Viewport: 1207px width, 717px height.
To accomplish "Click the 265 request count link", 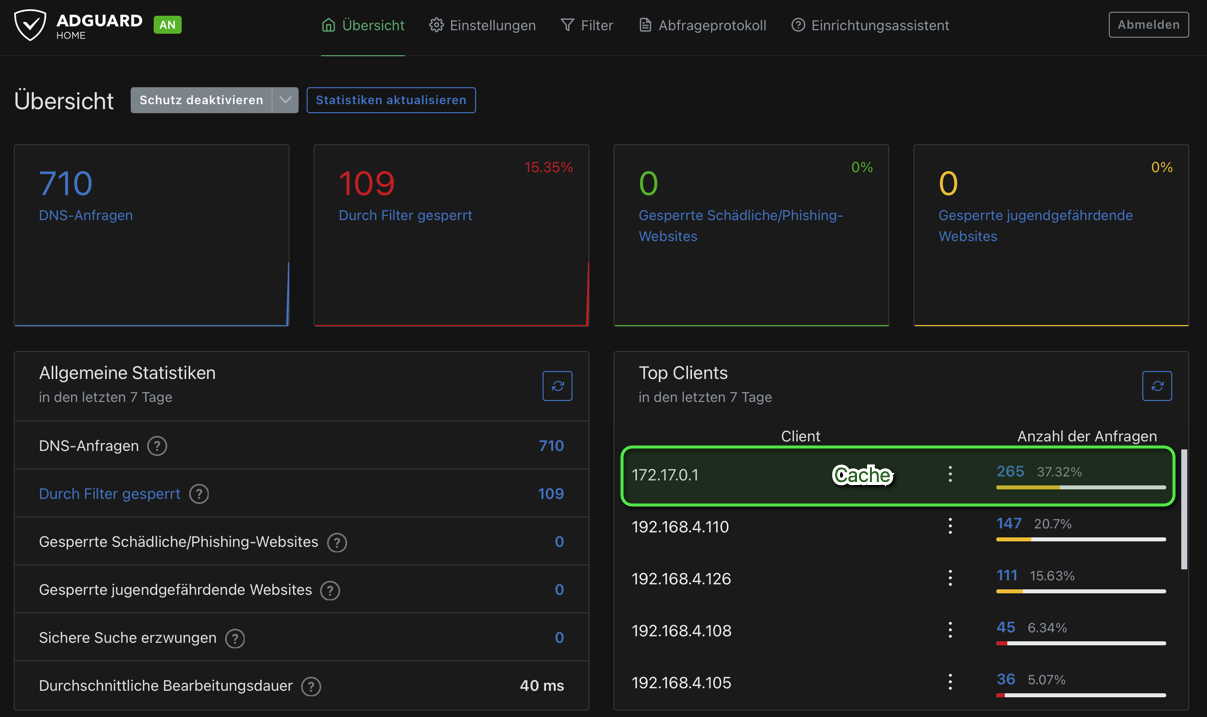I will click(1010, 471).
